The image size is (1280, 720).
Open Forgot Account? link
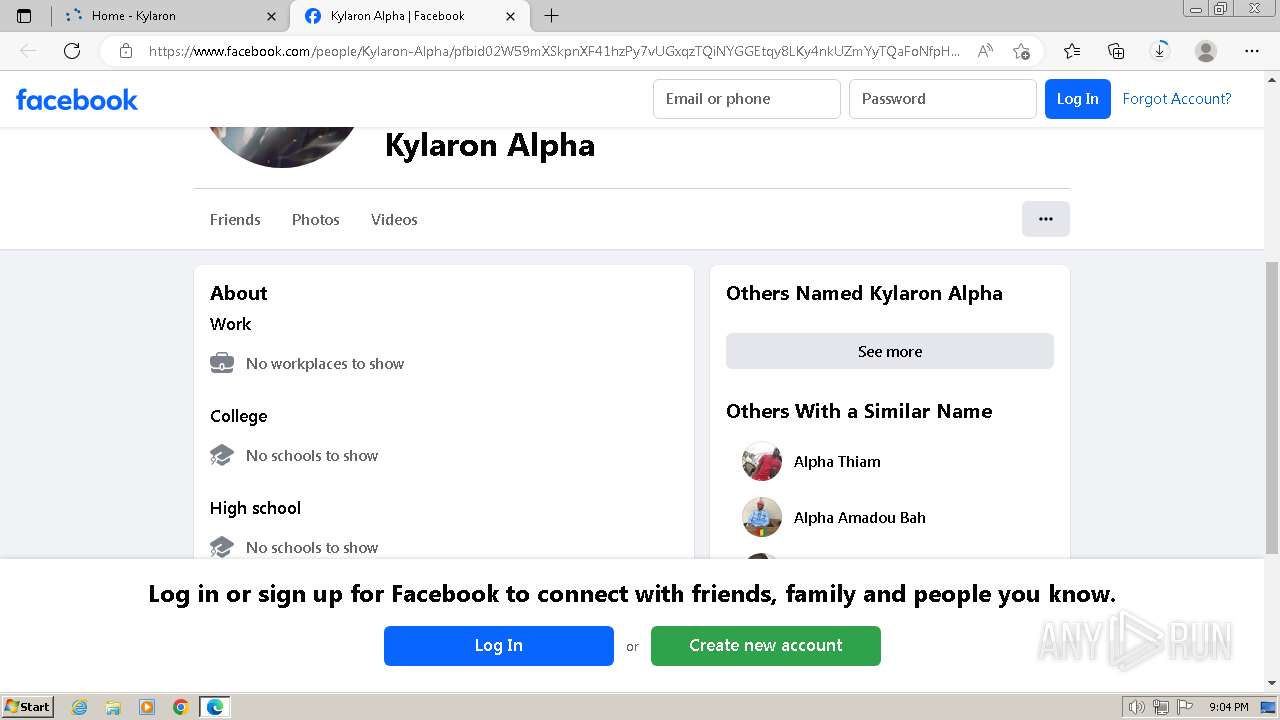[x=1177, y=99]
